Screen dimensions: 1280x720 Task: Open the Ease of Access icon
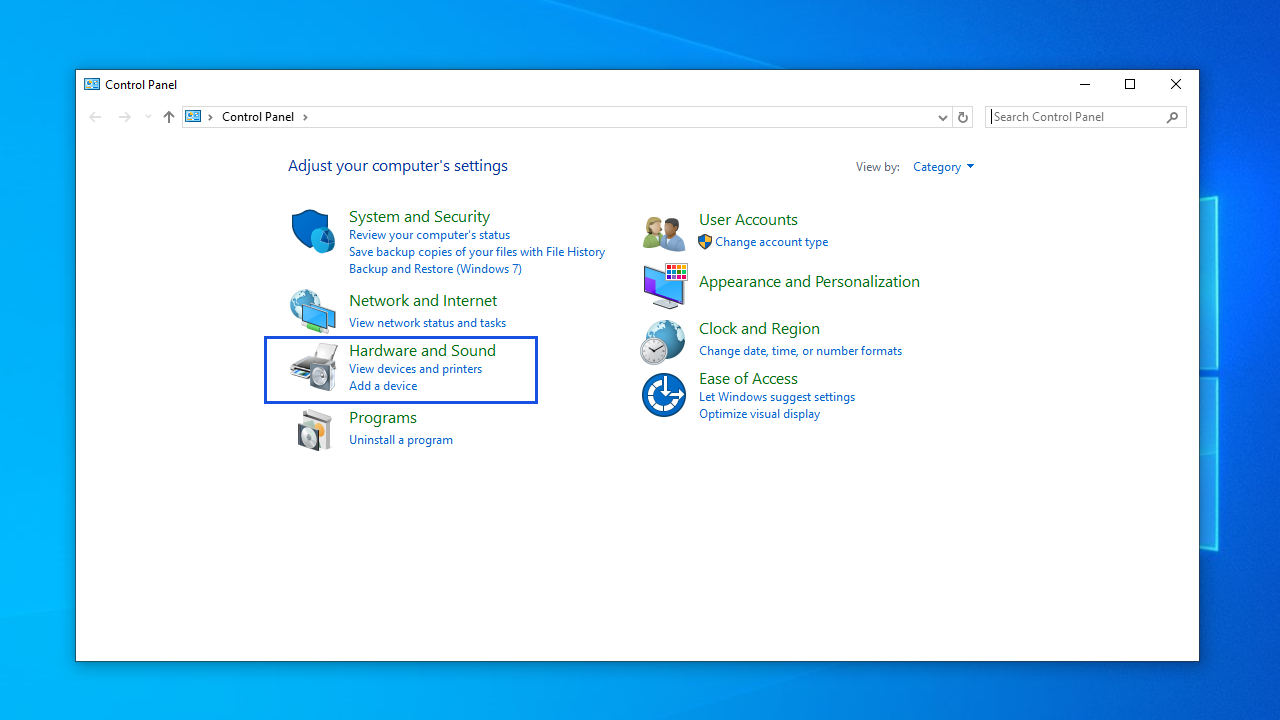(x=664, y=394)
